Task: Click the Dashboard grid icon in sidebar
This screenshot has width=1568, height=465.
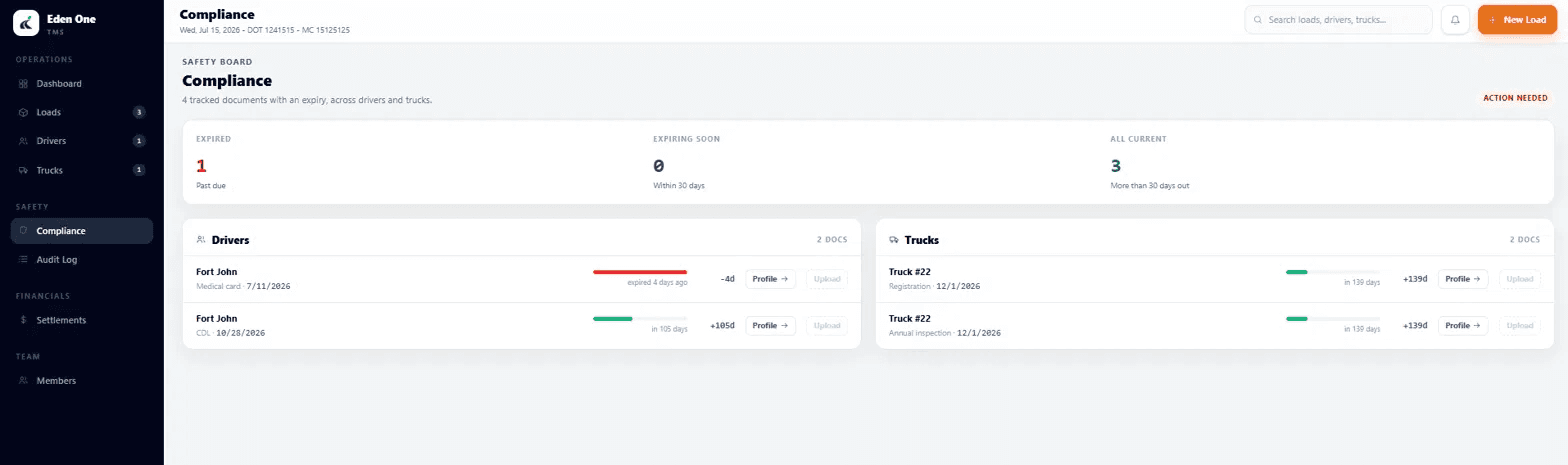Action: tap(23, 83)
